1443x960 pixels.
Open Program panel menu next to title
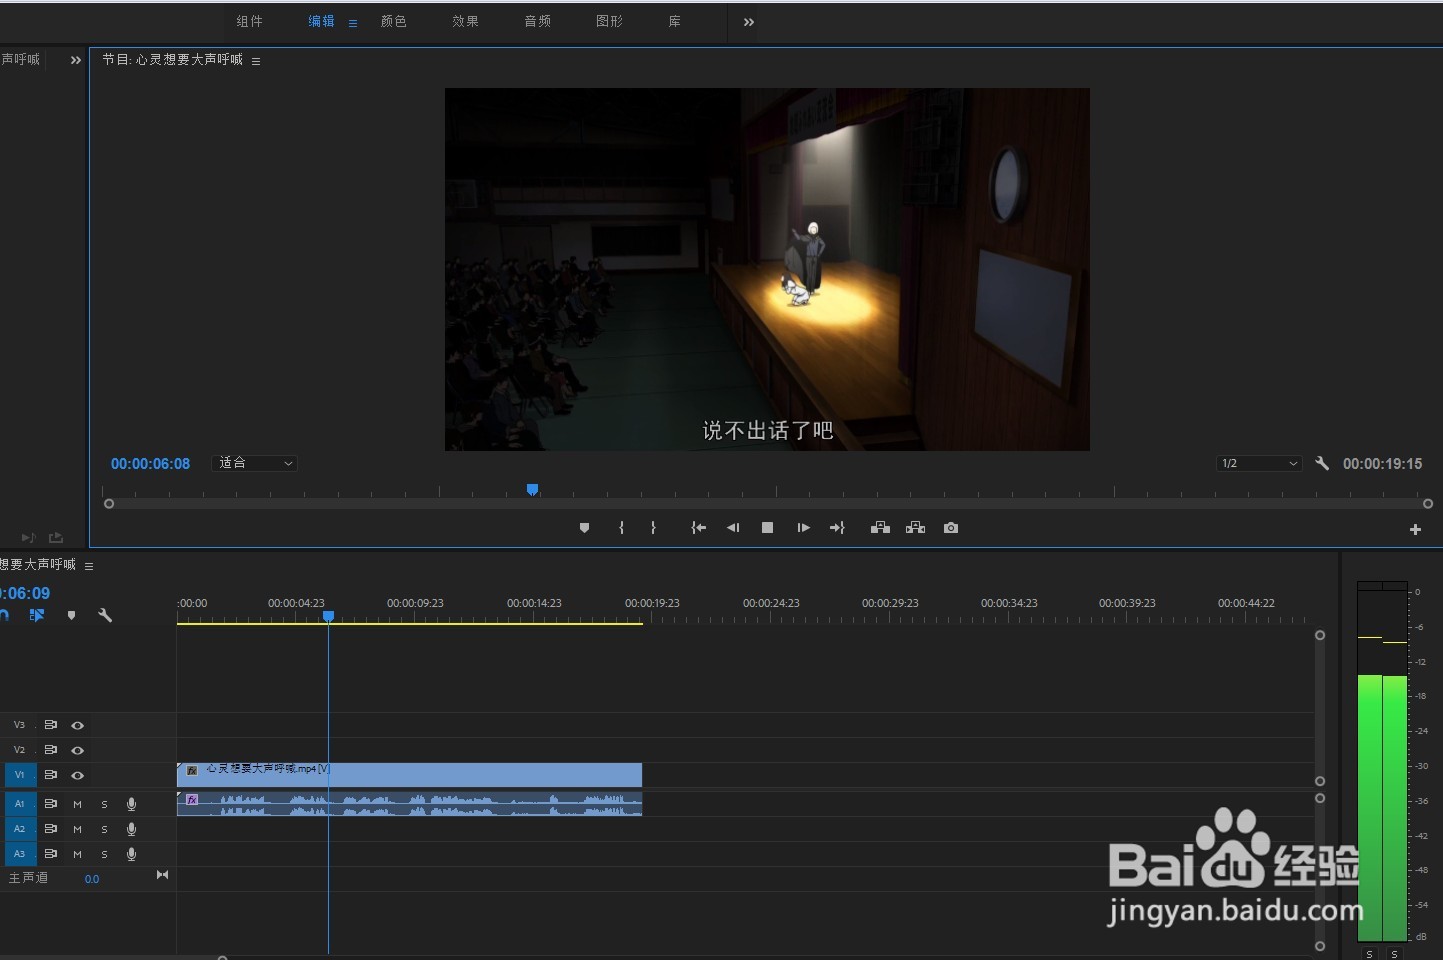[256, 61]
